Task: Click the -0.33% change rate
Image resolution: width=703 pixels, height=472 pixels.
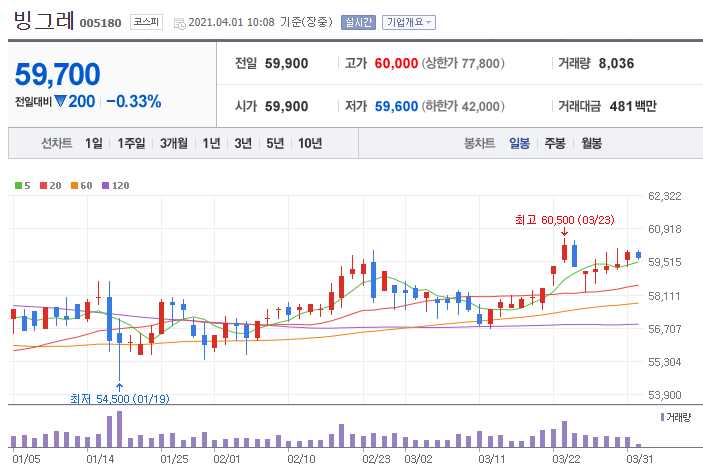Action: tap(134, 101)
